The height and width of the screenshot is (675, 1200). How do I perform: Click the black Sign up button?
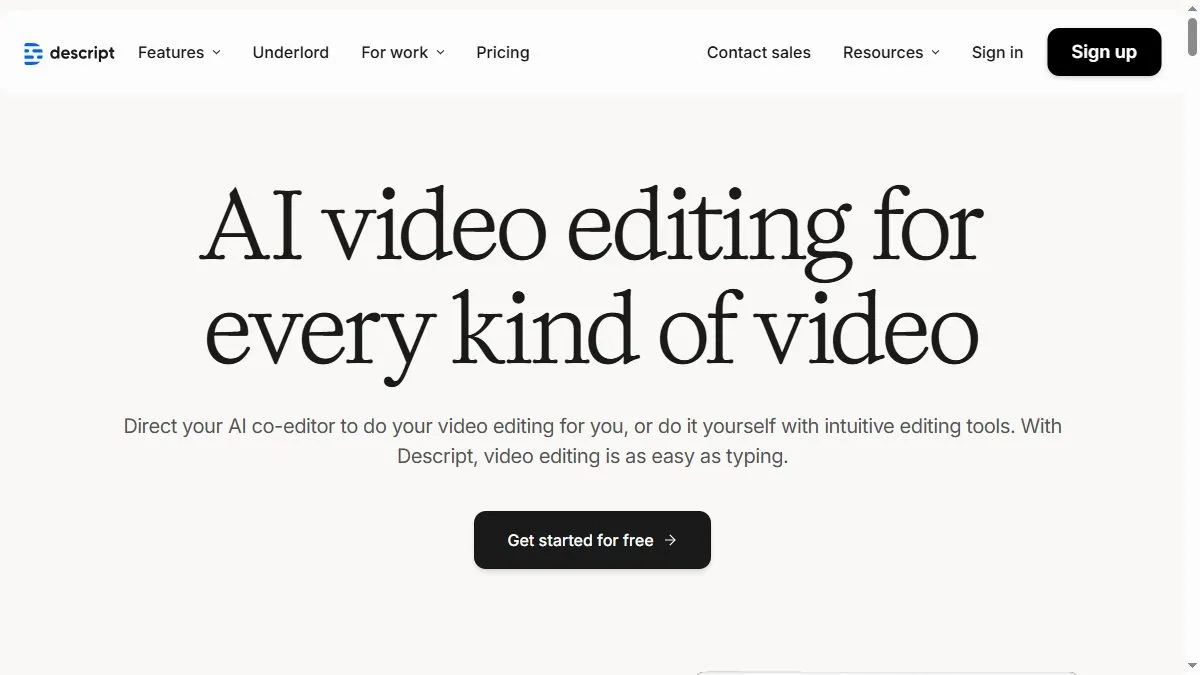(x=1104, y=52)
